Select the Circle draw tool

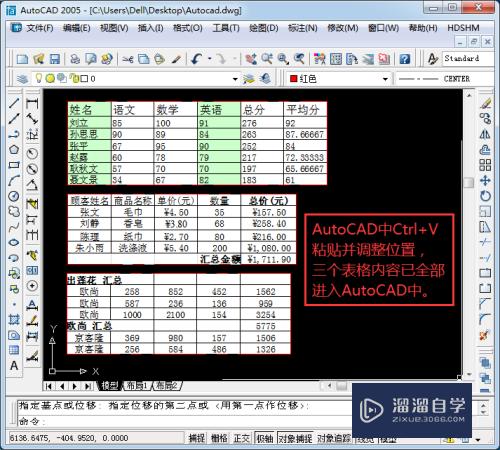[x=14, y=196]
